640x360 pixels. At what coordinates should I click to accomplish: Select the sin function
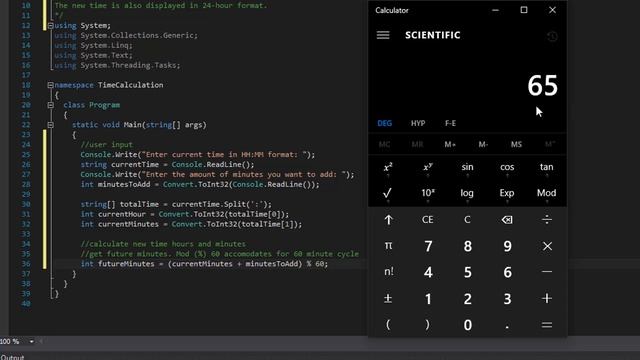tap(467, 168)
